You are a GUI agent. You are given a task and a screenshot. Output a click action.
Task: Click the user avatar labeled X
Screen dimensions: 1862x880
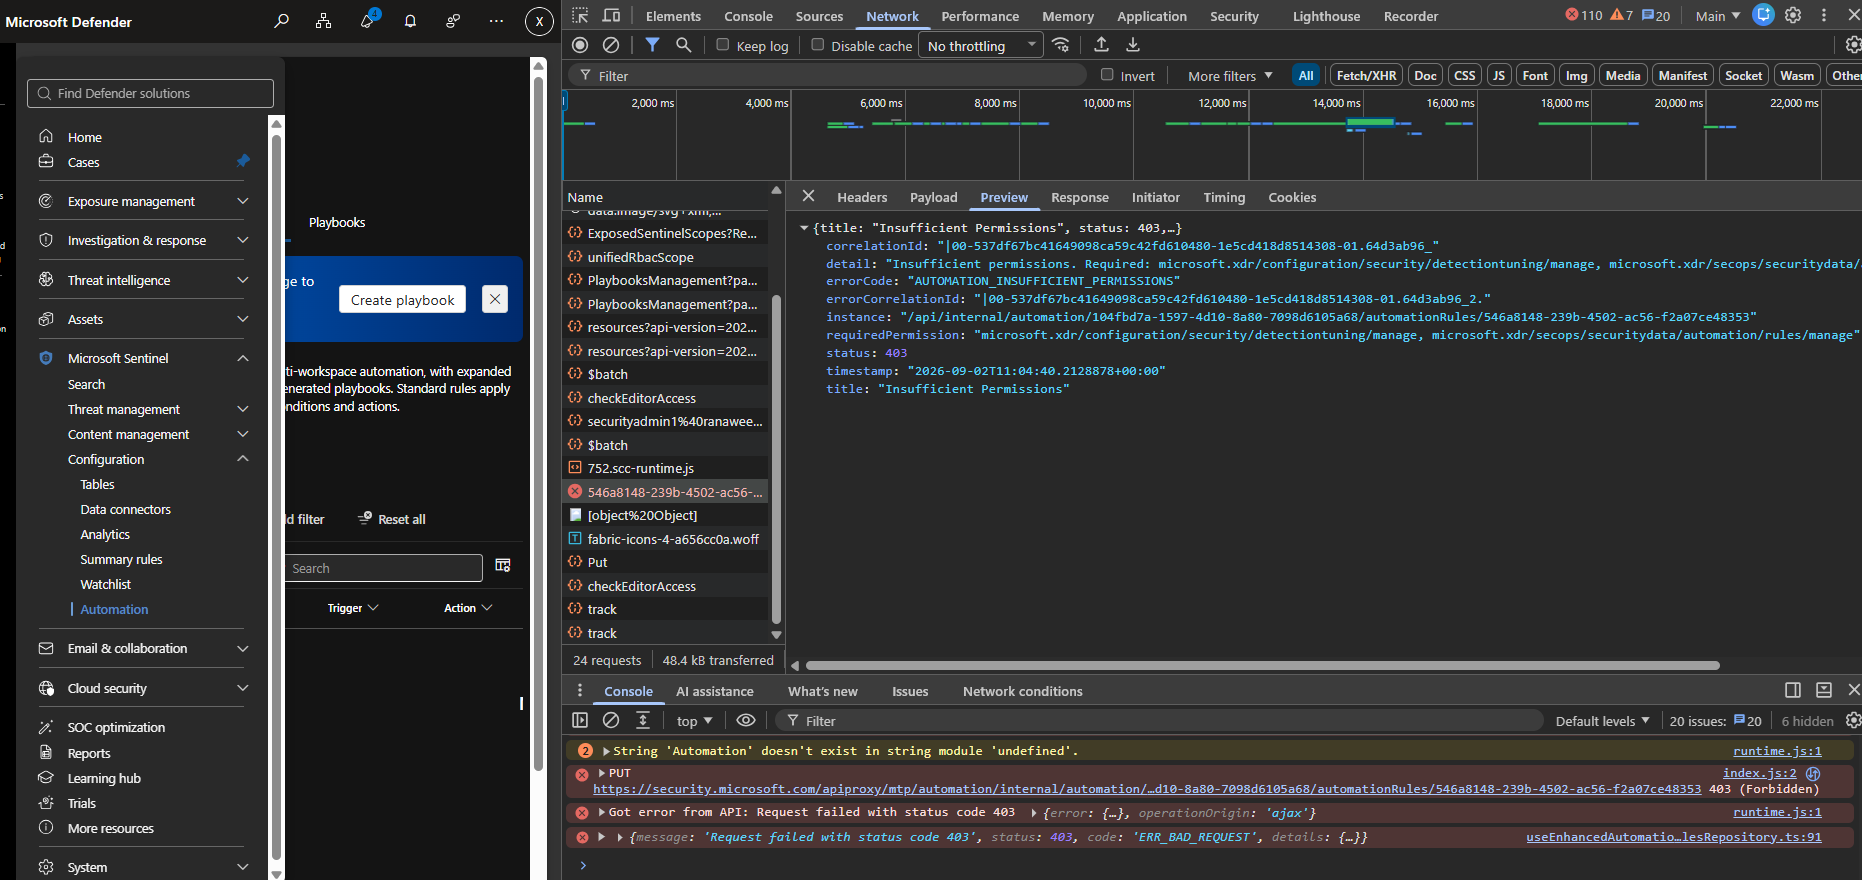point(539,21)
